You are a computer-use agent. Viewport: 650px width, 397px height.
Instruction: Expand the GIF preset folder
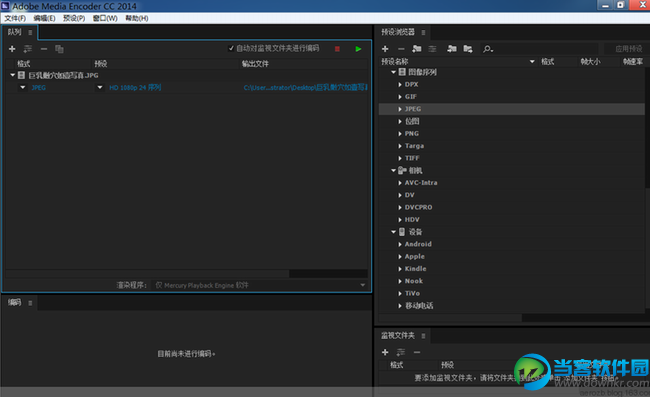pos(400,97)
